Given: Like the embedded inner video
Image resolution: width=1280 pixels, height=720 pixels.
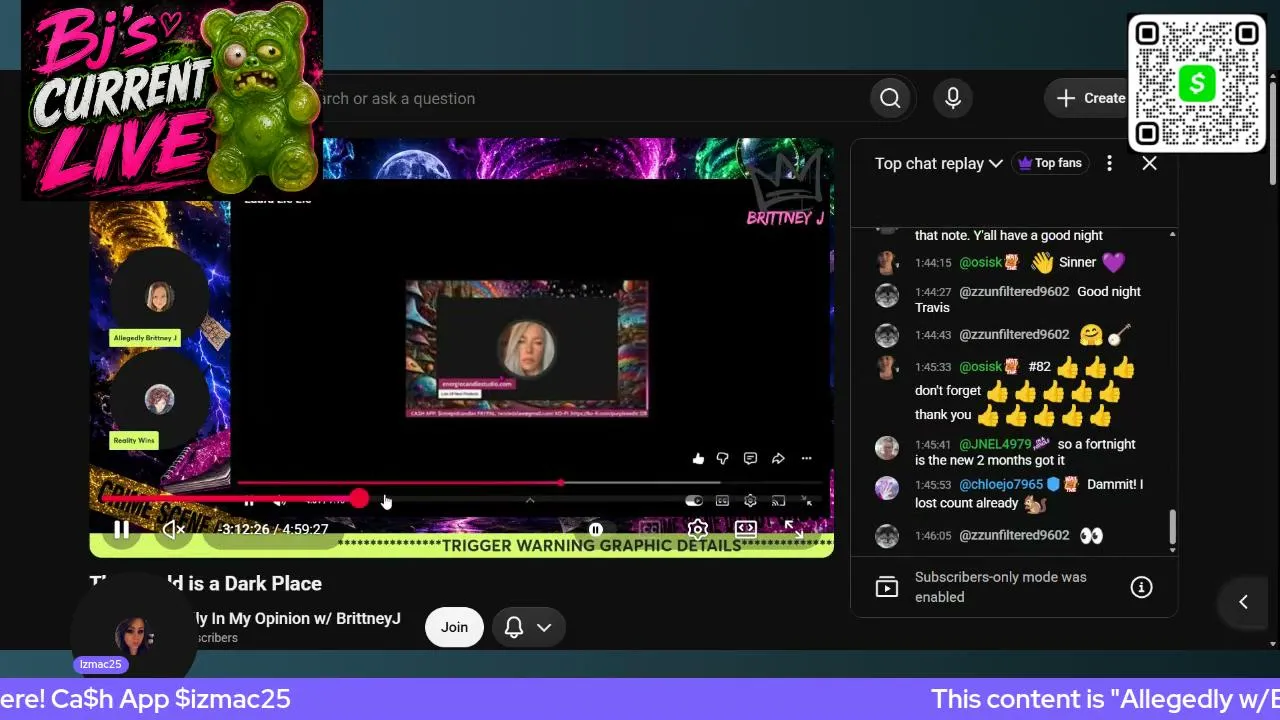Looking at the screenshot, I should coord(698,458).
